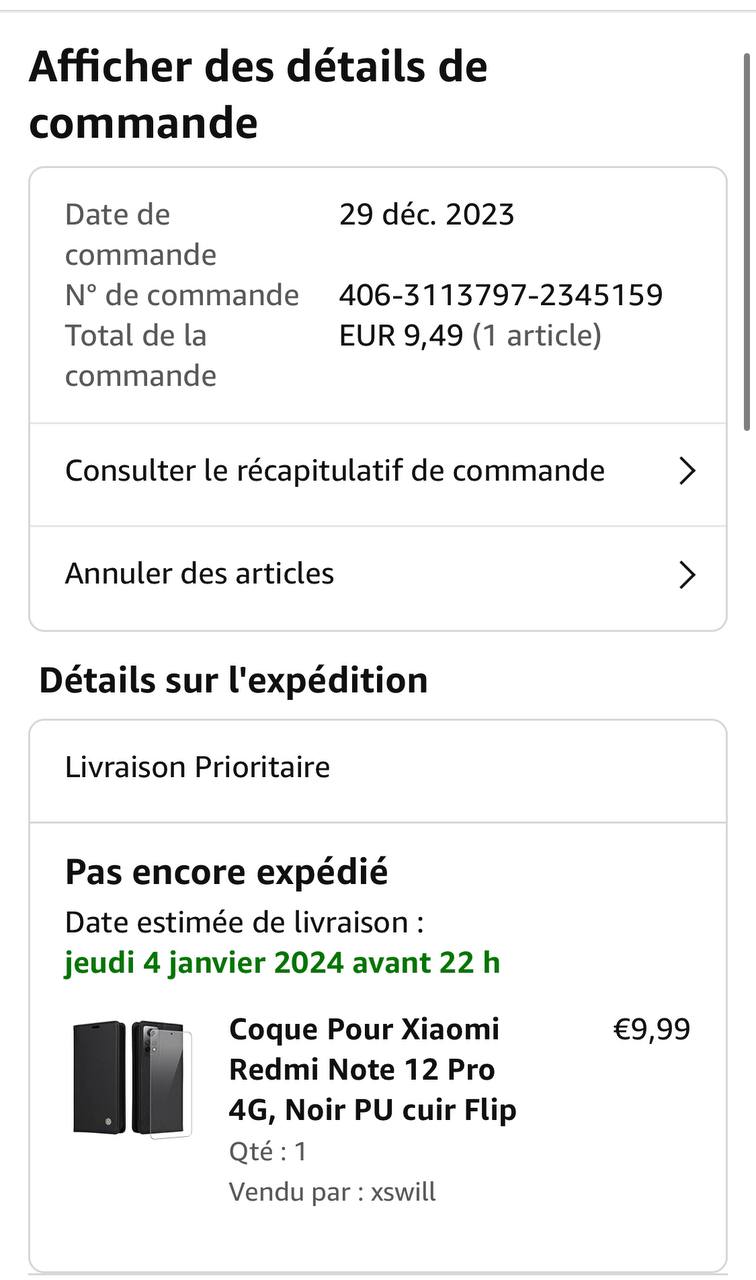Viewport: 756px width, 1280px height.
Task: Click the item price €9,99
Action: pyautogui.click(x=651, y=1029)
